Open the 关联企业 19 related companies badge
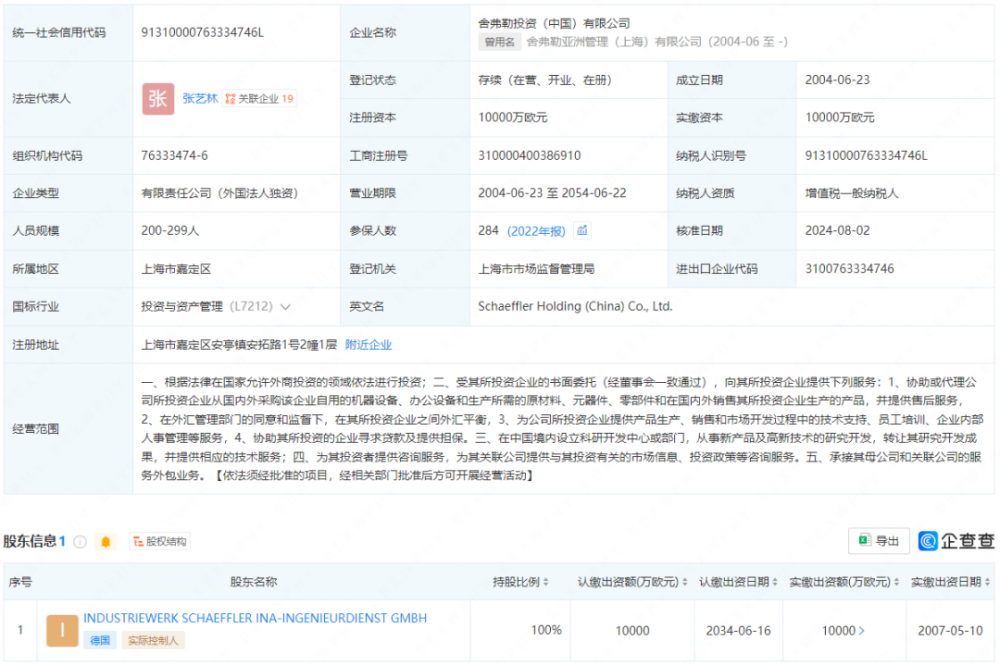This screenshot has width=1000, height=665. tap(260, 99)
